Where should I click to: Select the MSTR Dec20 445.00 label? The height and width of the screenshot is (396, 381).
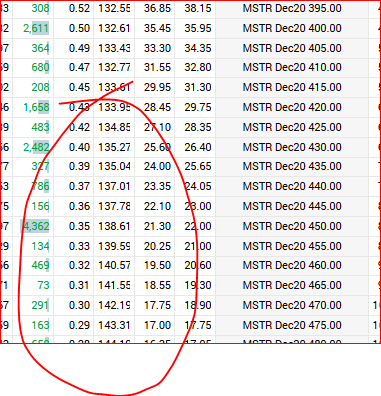tap(292, 206)
